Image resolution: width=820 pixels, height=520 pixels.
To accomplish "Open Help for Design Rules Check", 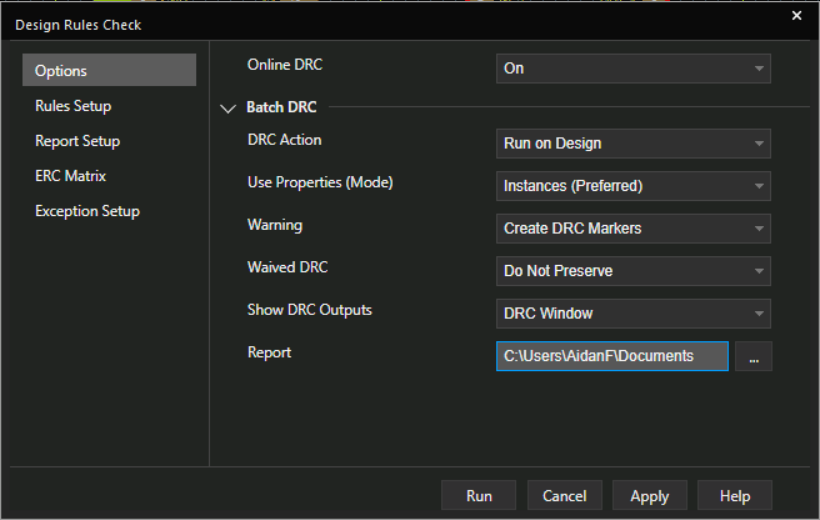I will [x=735, y=495].
